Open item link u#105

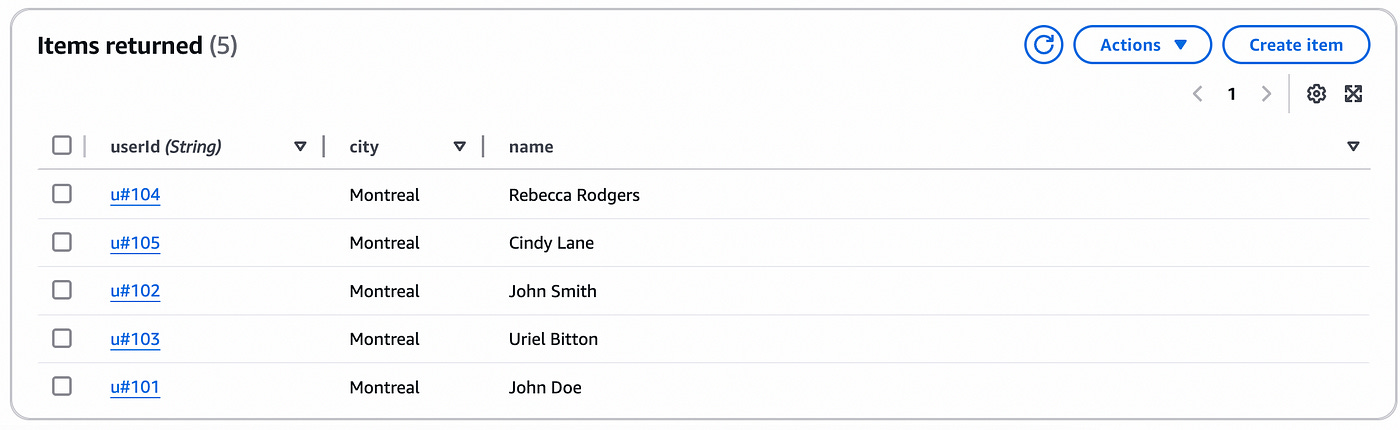tap(135, 243)
